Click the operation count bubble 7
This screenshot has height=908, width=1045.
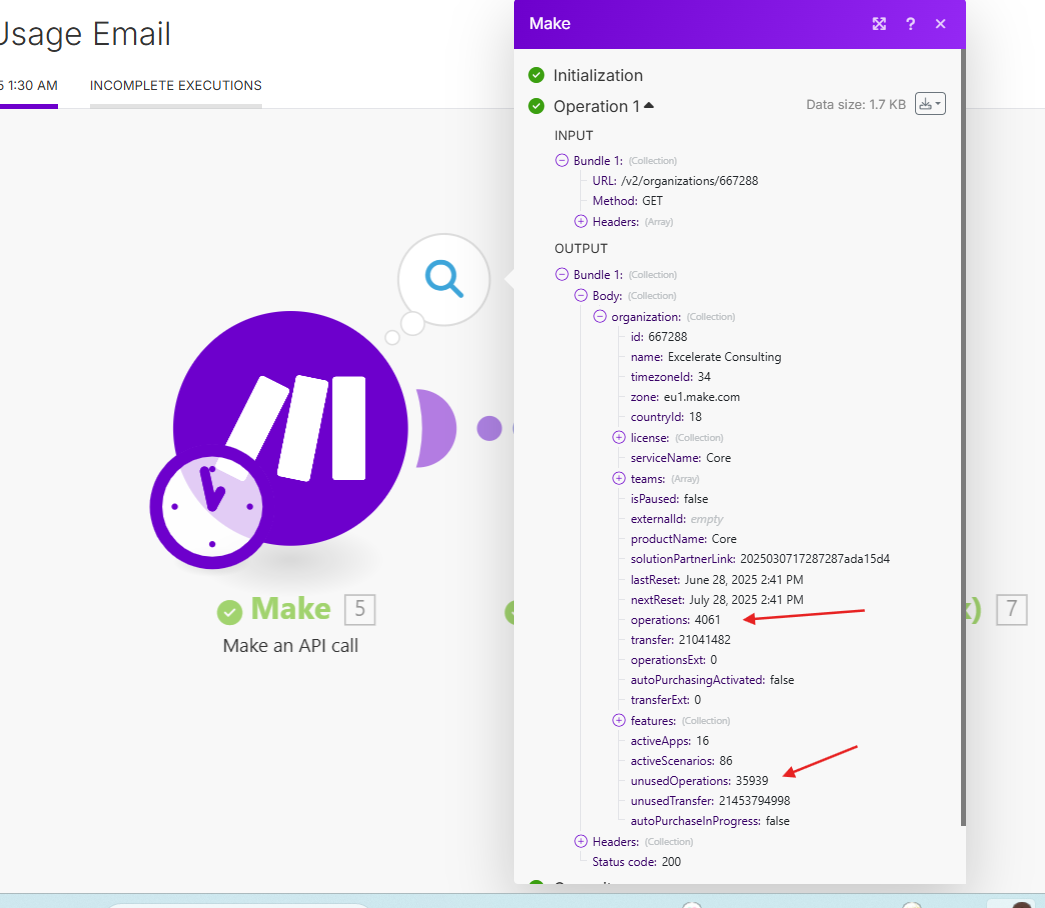[x=1012, y=609]
